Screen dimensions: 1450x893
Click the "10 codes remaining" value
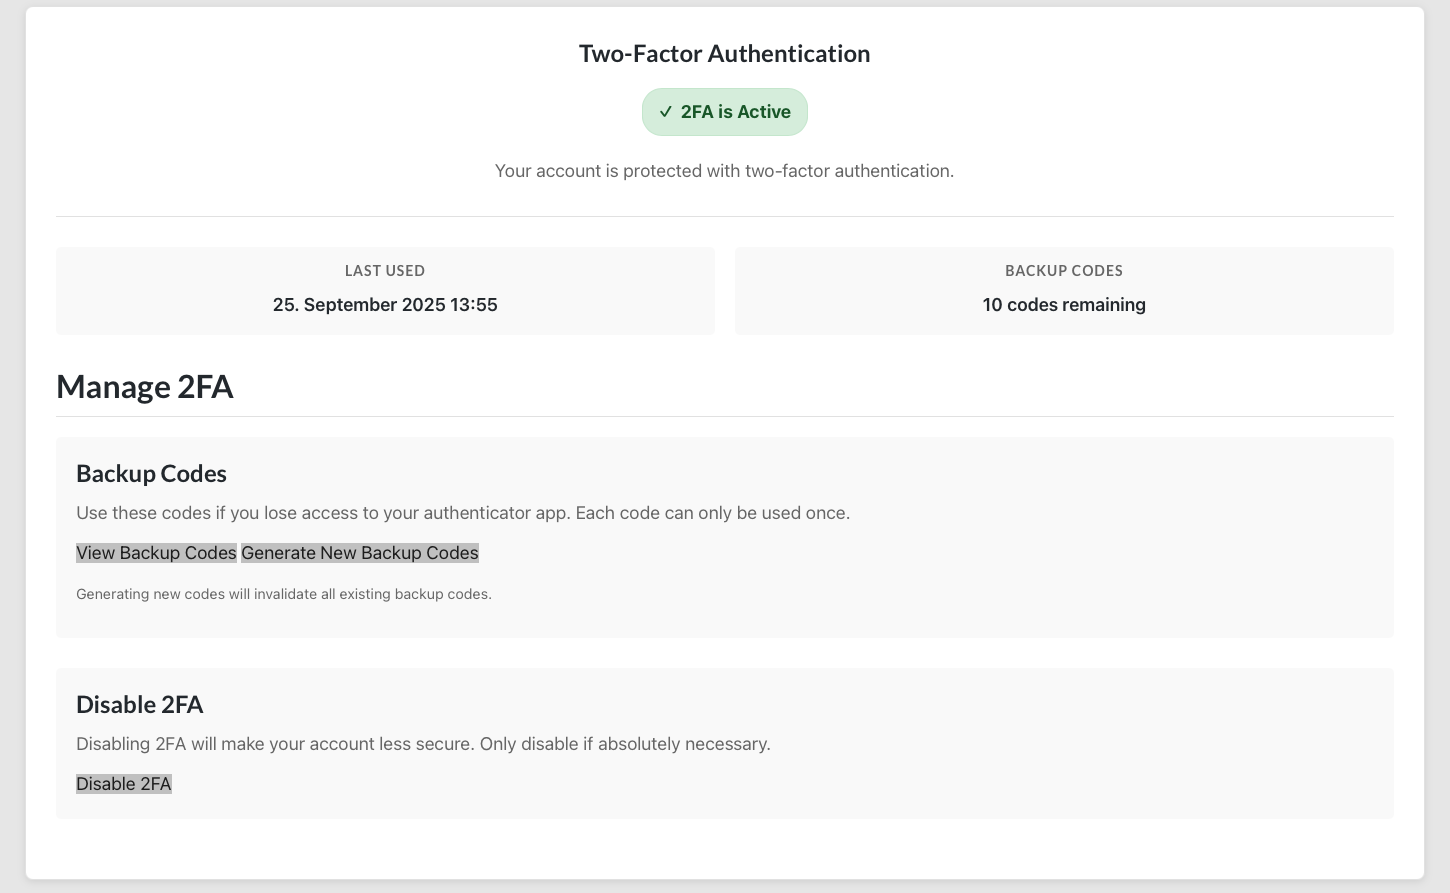1063,305
